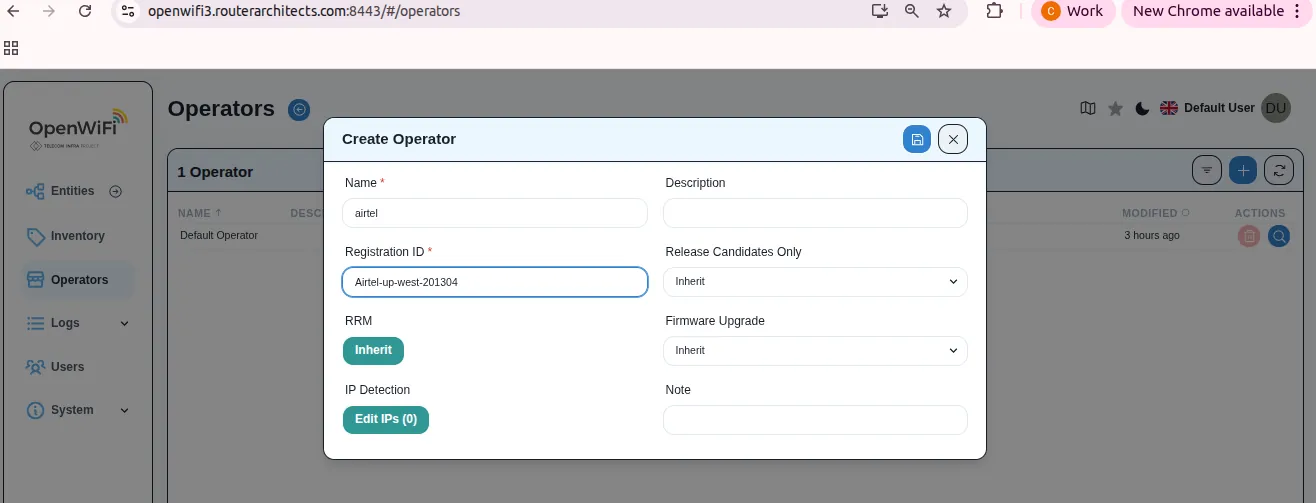Sort the table by NAME column

[x=200, y=213]
